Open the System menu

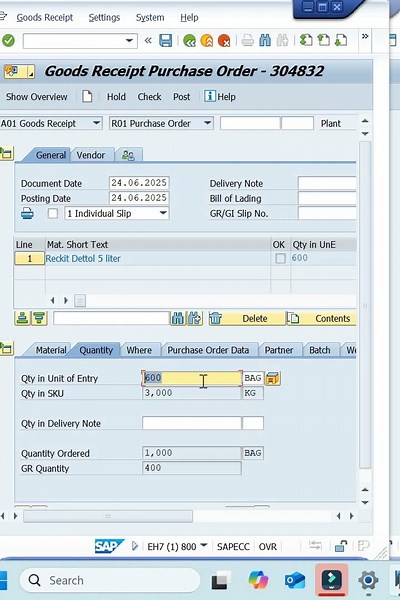click(x=150, y=17)
